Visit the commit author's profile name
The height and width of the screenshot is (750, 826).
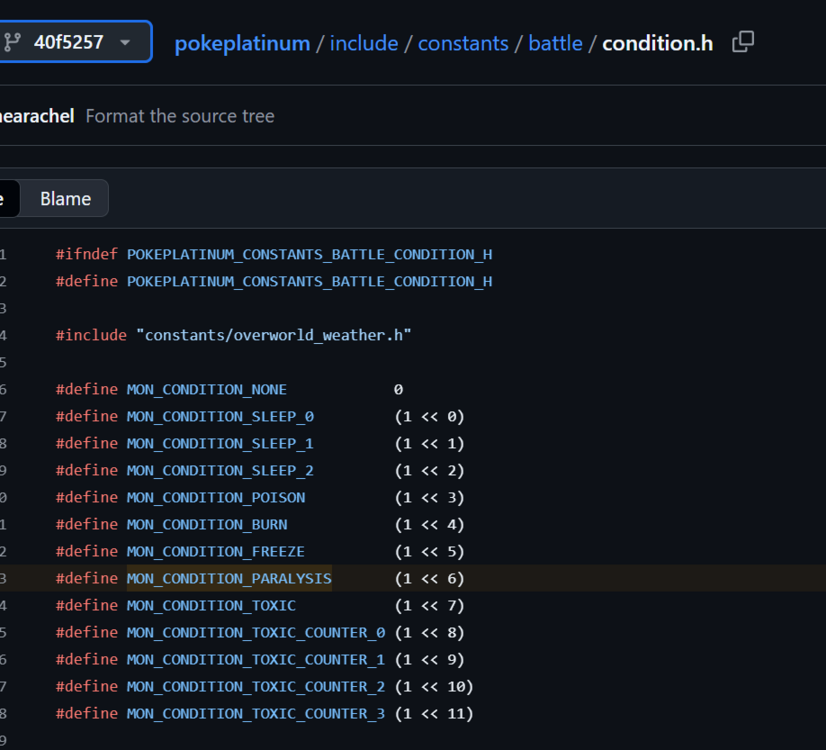pos(36,116)
